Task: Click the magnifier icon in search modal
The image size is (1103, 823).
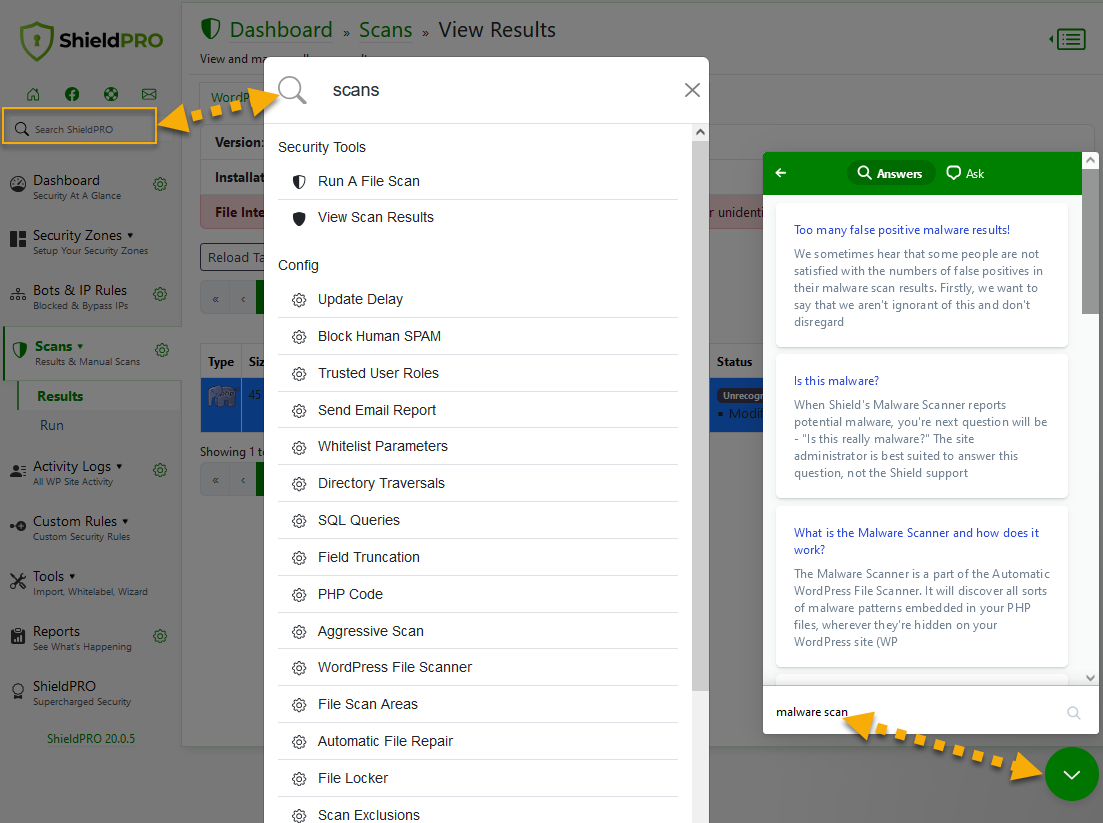Action: pos(292,90)
